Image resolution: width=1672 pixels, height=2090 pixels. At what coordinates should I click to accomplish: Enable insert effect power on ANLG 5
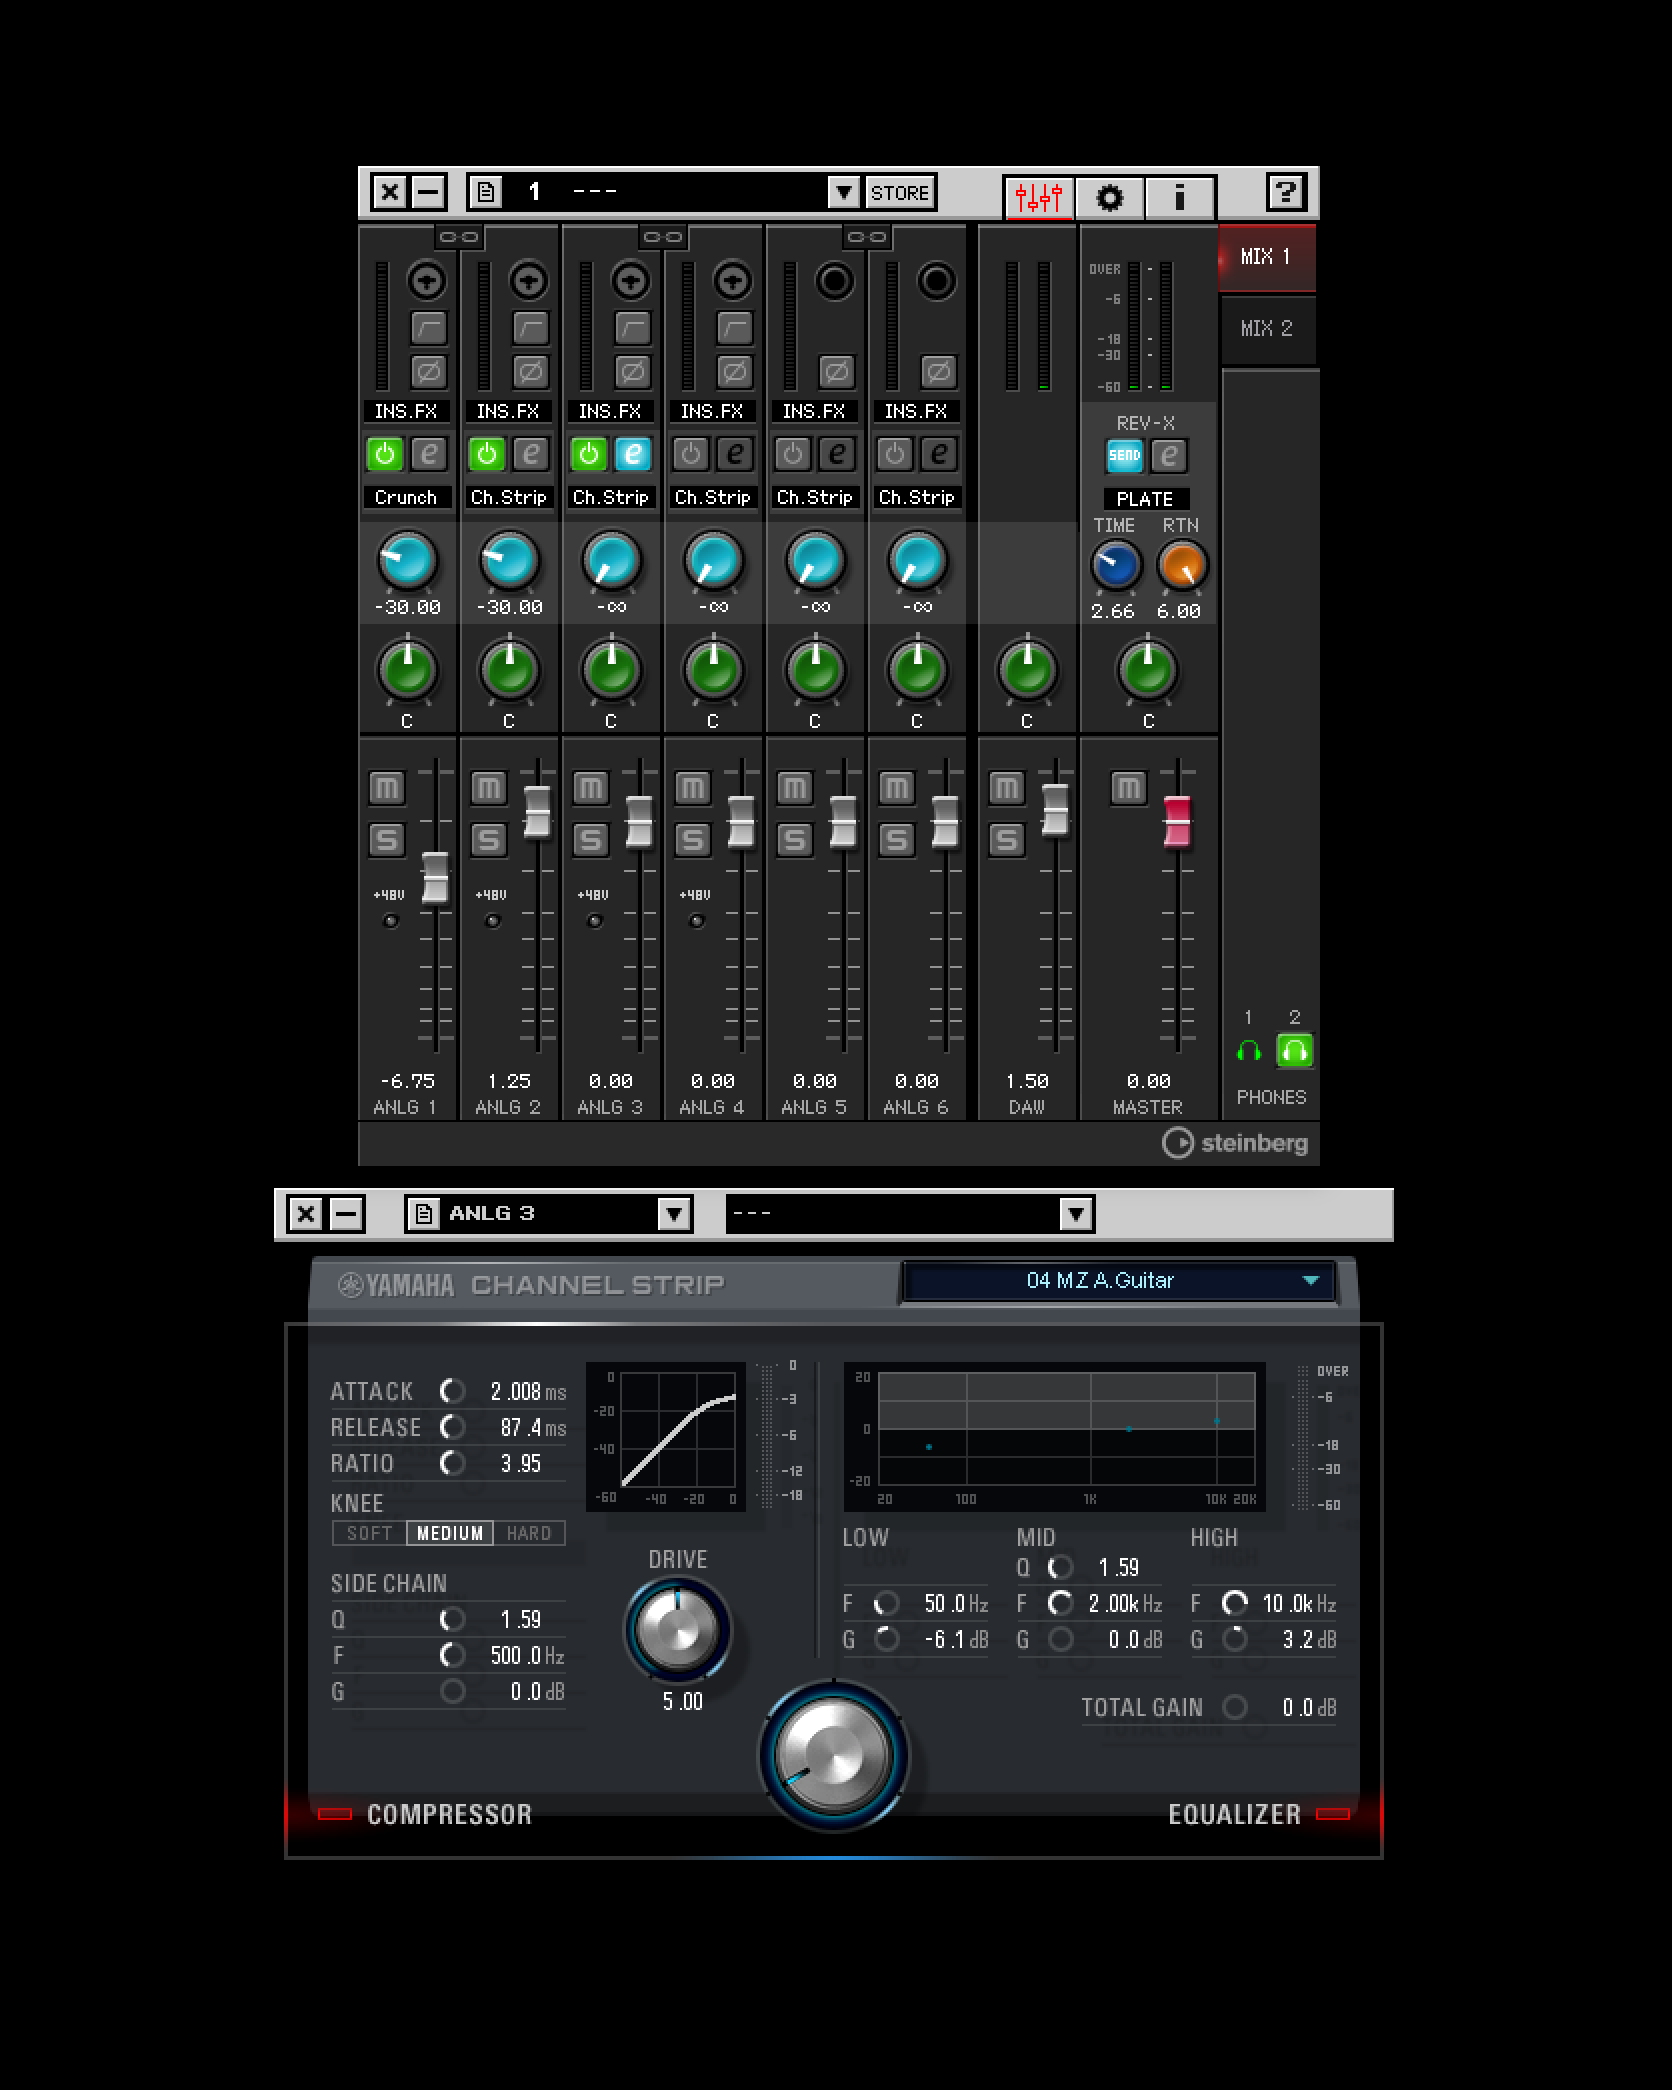(793, 454)
